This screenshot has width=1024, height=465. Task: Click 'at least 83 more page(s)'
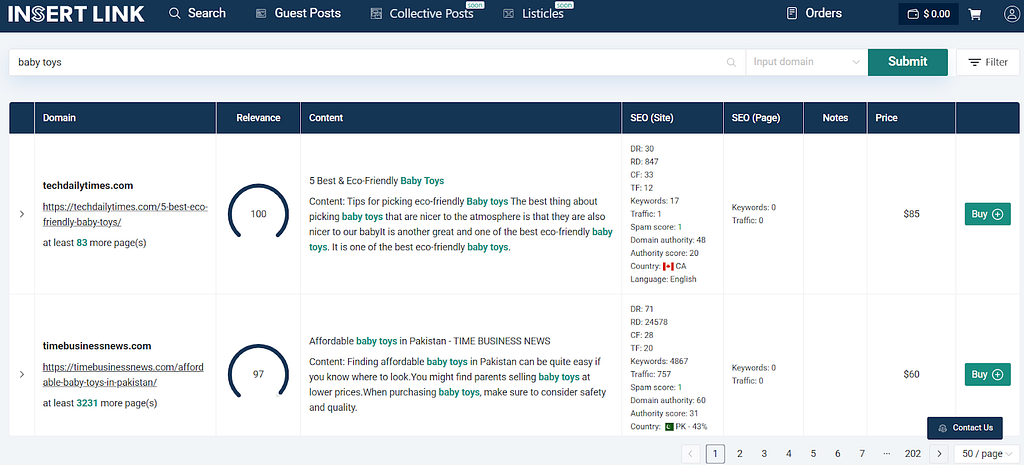point(95,242)
